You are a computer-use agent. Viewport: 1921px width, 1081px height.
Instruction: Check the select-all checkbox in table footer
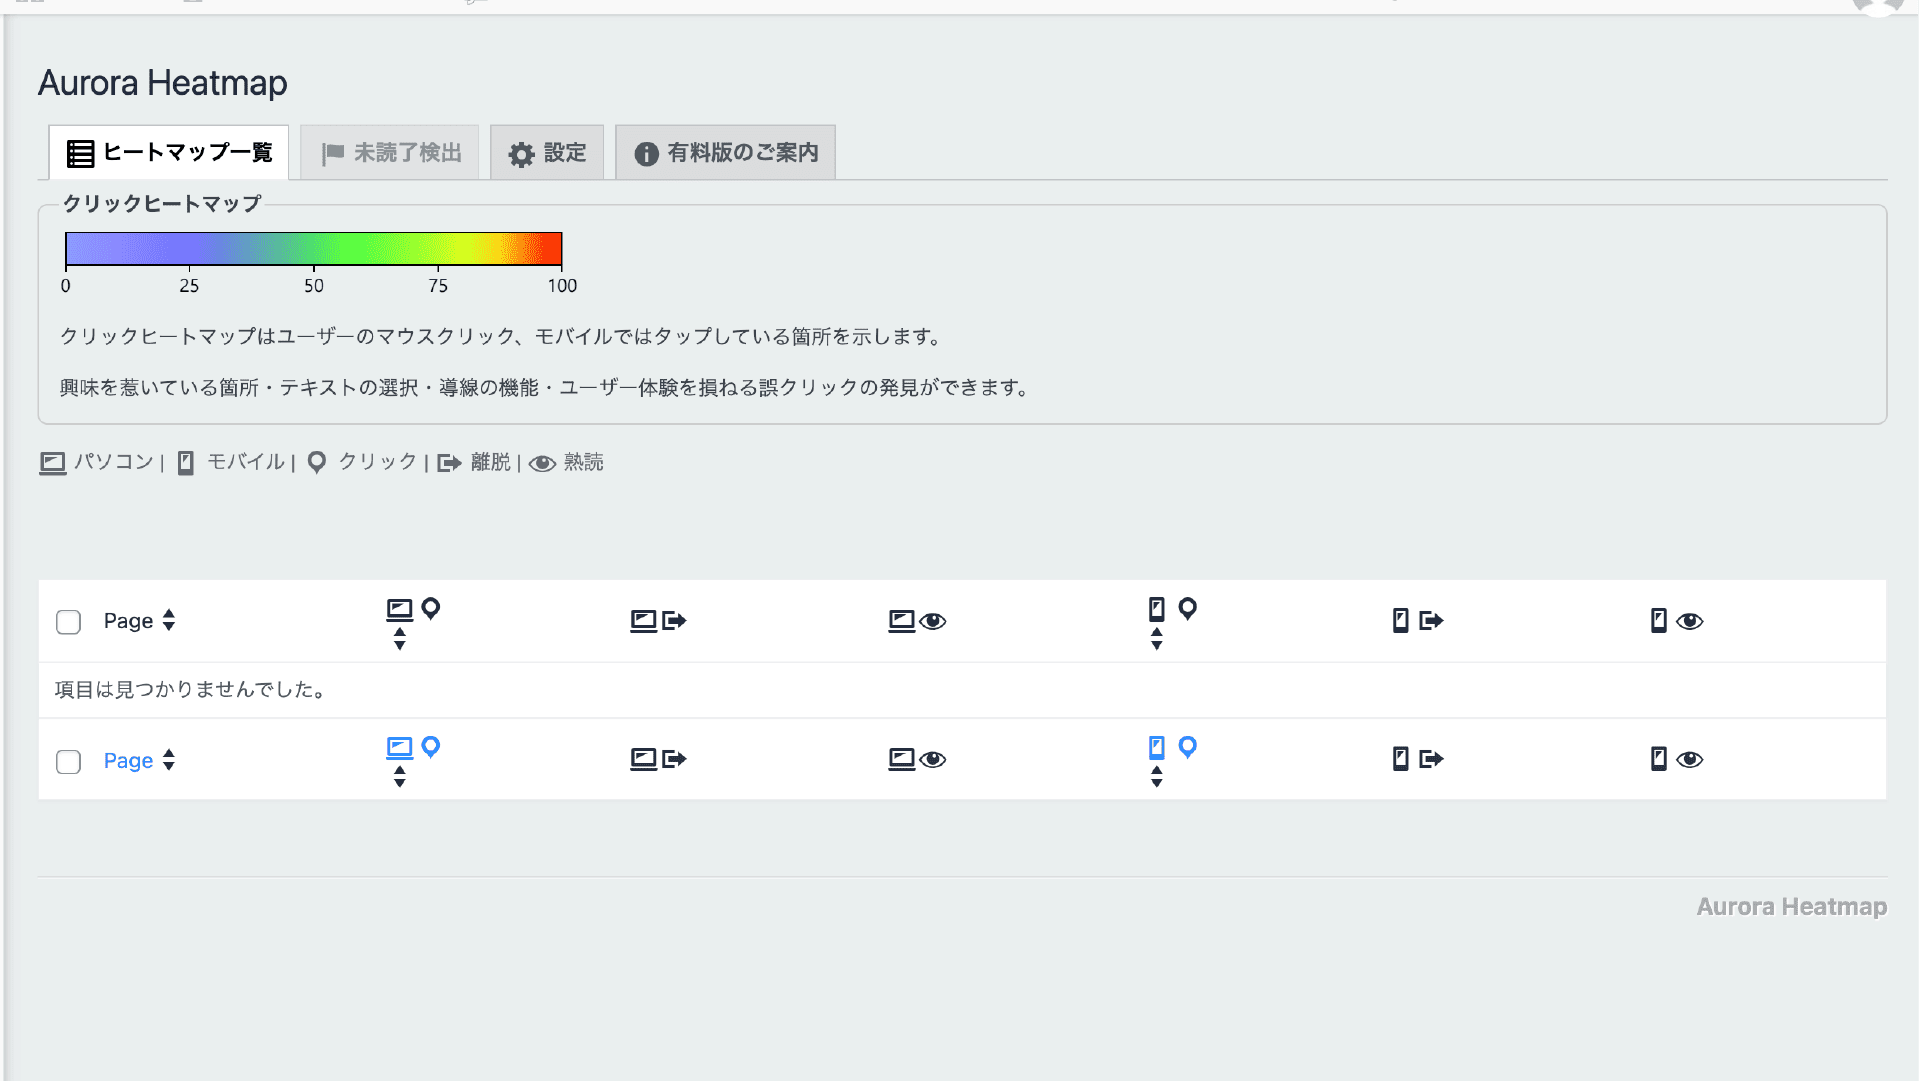tap(68, 762)
